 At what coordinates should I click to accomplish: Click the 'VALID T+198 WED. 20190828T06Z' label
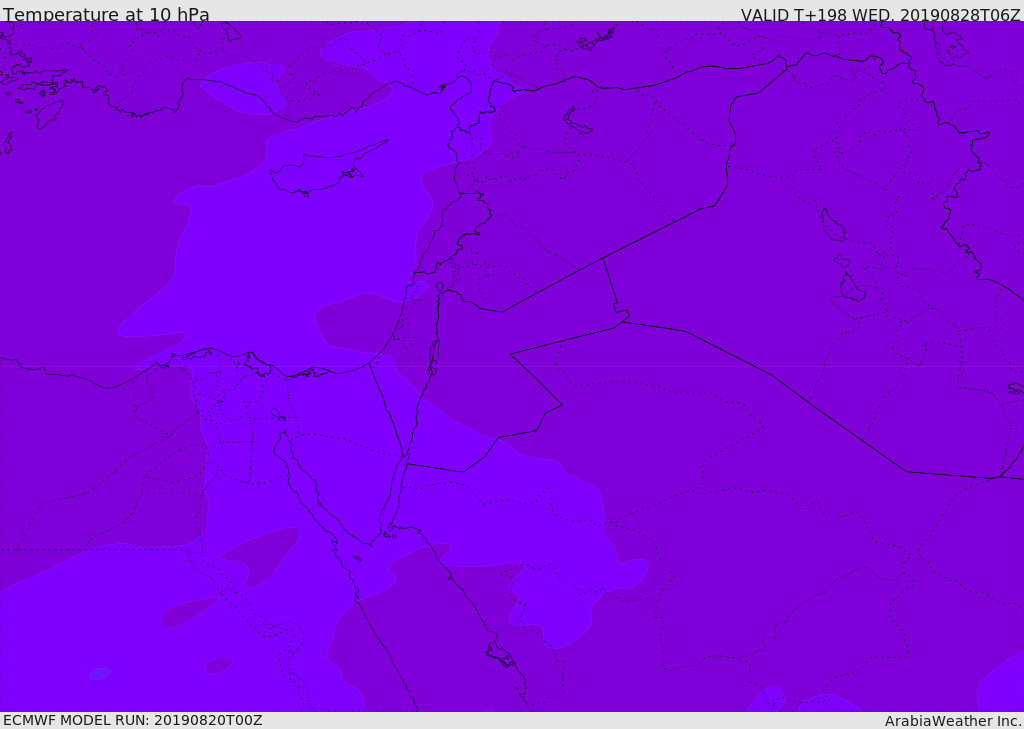click(880, 15)
